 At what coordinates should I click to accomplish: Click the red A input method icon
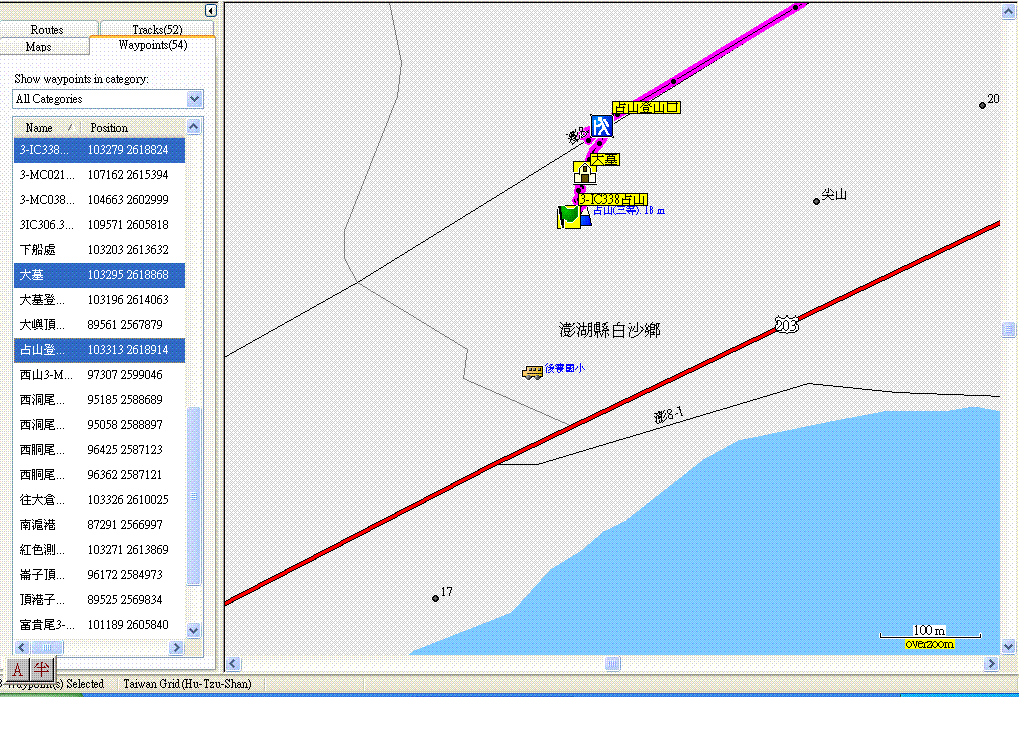click(18, 669)
